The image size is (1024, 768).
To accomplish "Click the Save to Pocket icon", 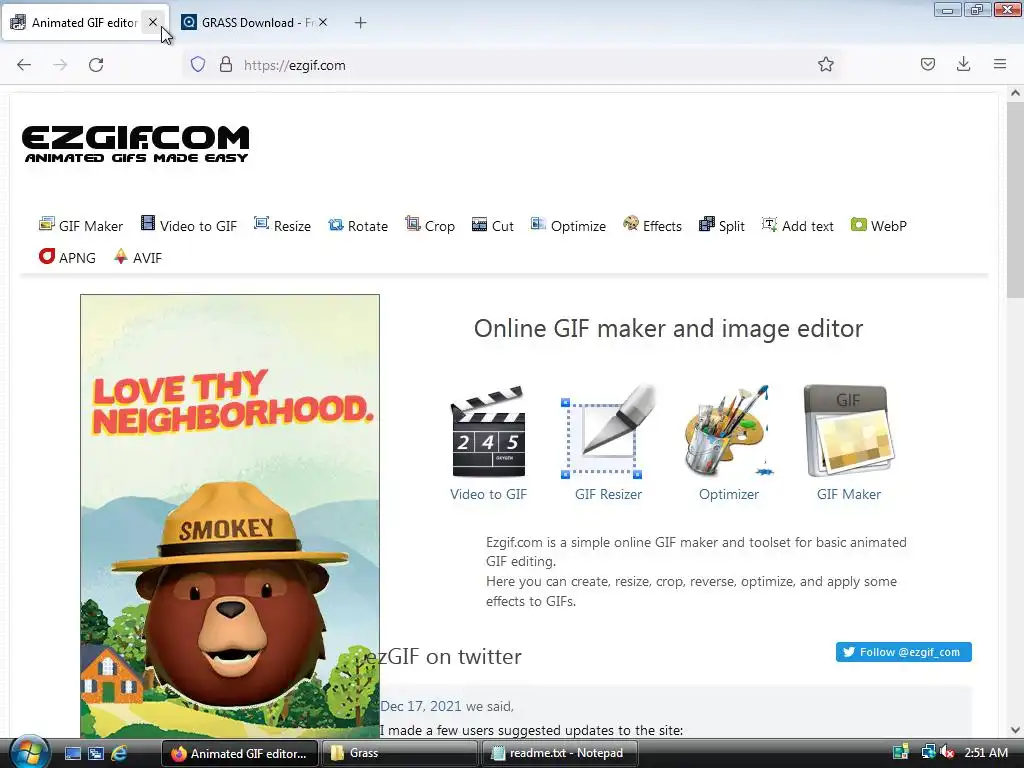I will point(927,64).
